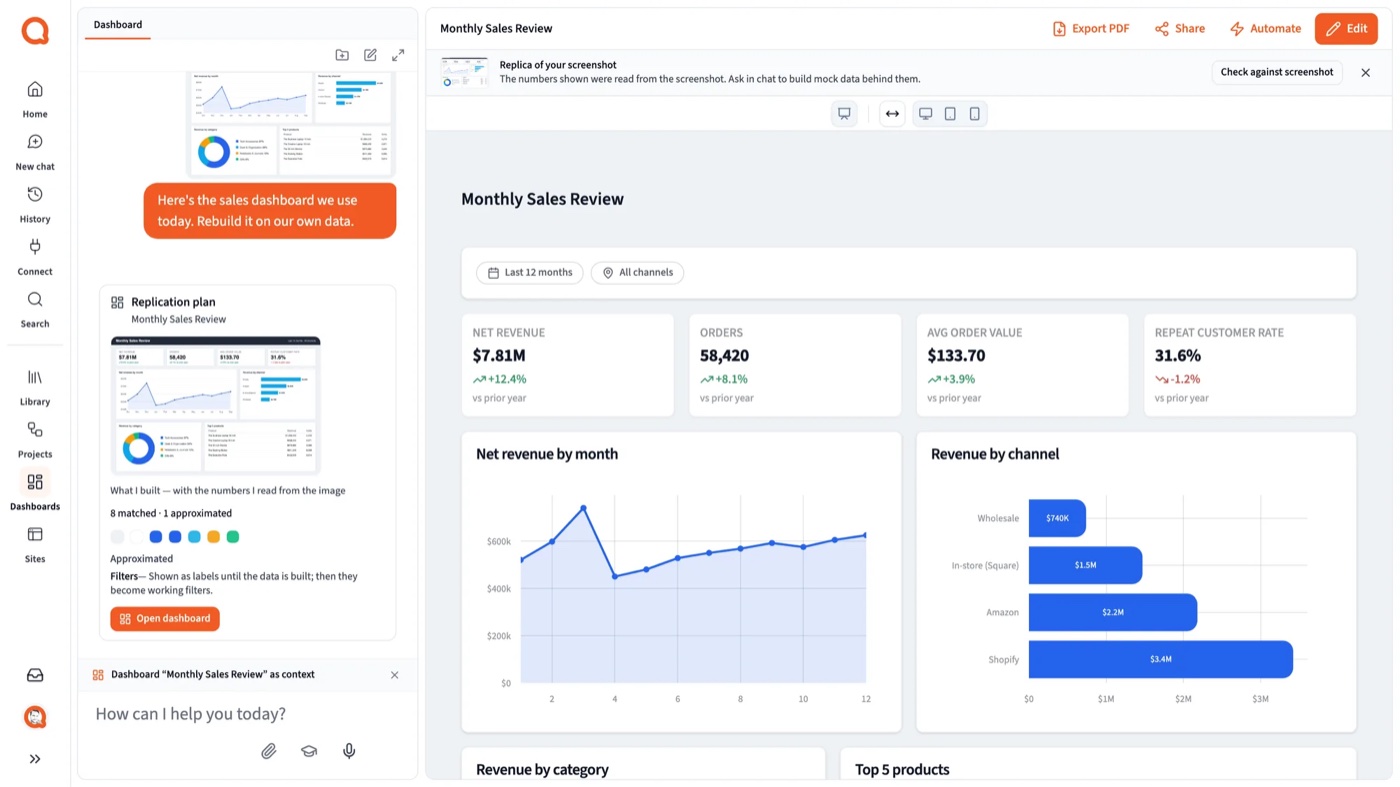Open Sites in the sidebar
The image size is (1400, 787).
tap(35, 544)
